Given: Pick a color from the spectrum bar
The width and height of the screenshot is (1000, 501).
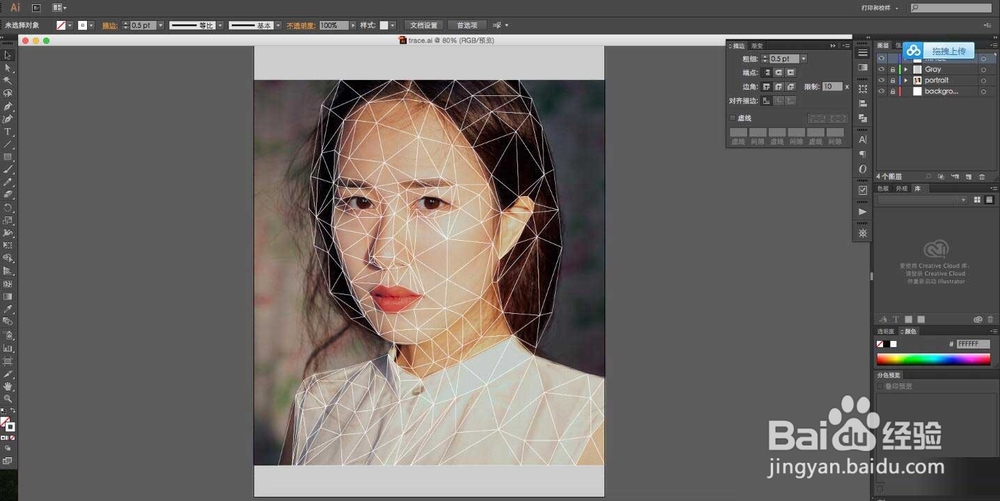Looking at the screenshot, I should 933,359.
